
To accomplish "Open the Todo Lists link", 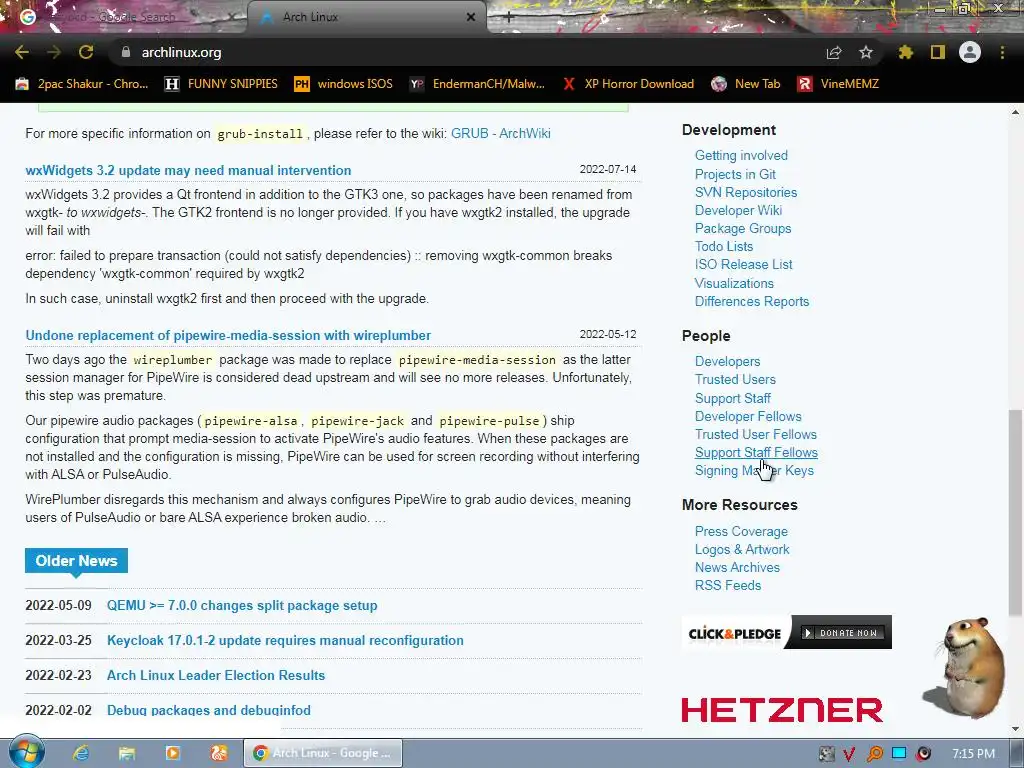I will point(724,246).
